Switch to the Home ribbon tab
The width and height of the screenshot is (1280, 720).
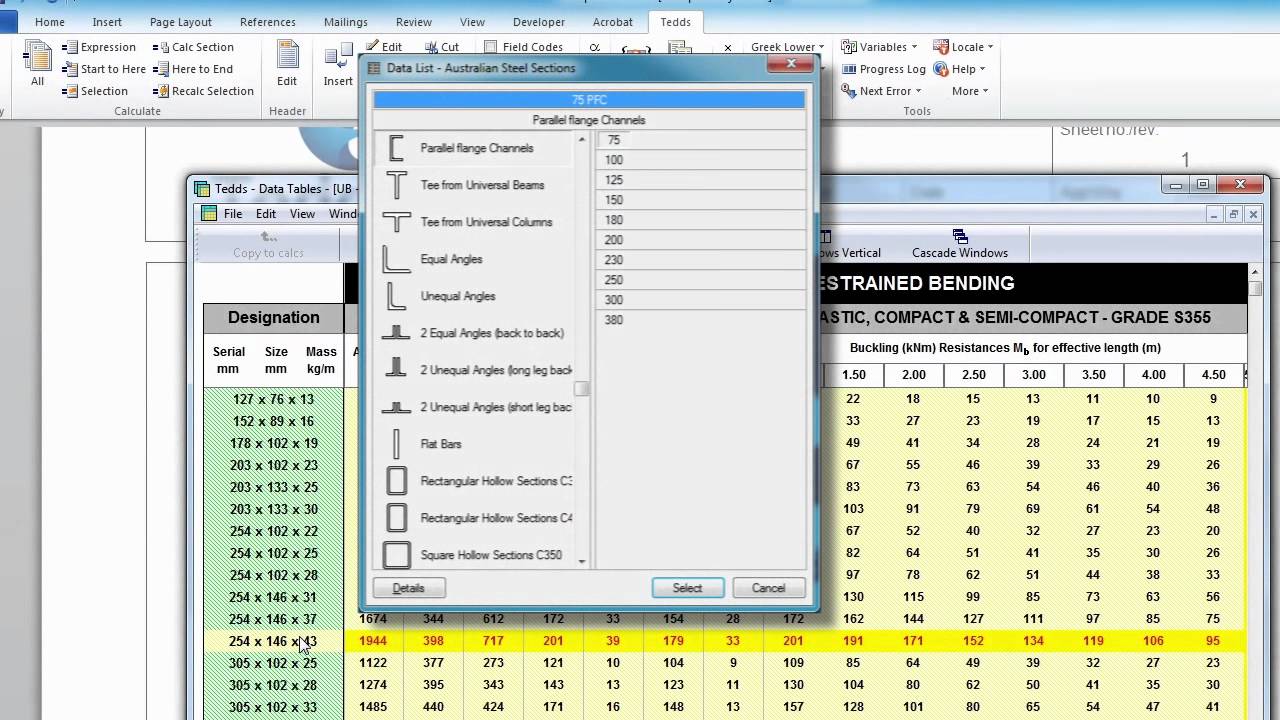[49, 22]
